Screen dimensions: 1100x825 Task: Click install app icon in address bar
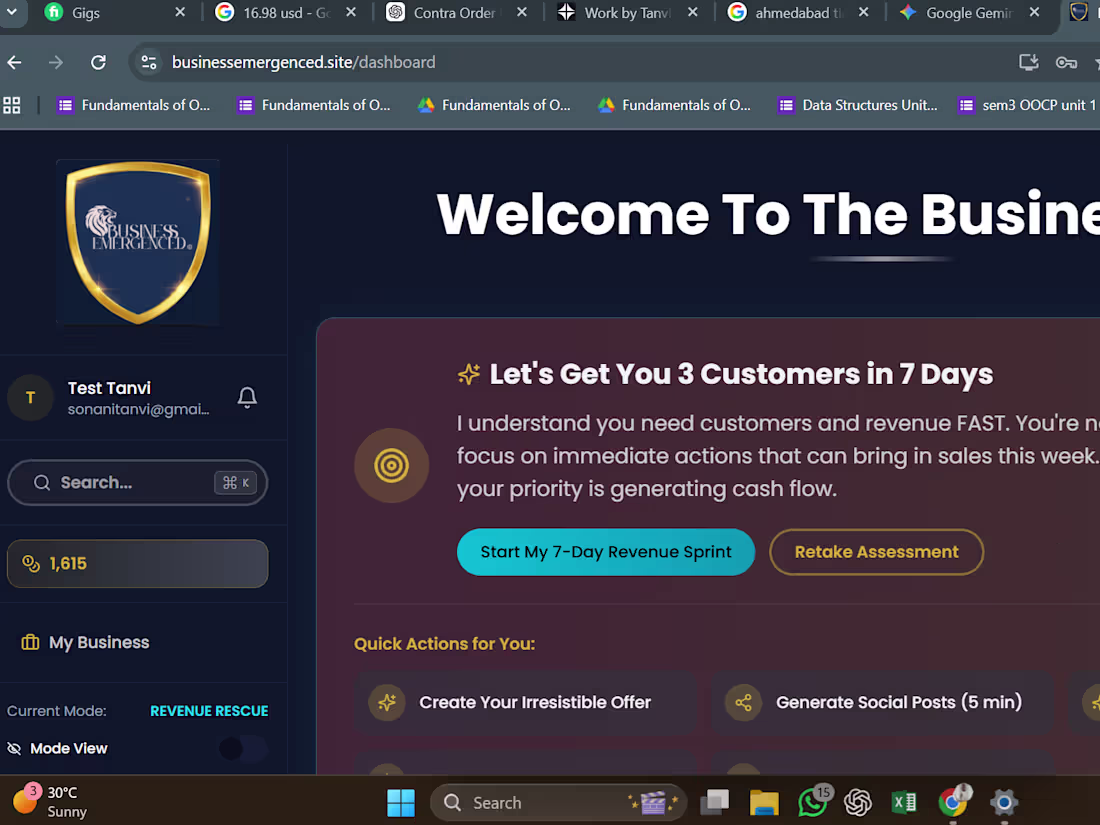pos(1028,62)
